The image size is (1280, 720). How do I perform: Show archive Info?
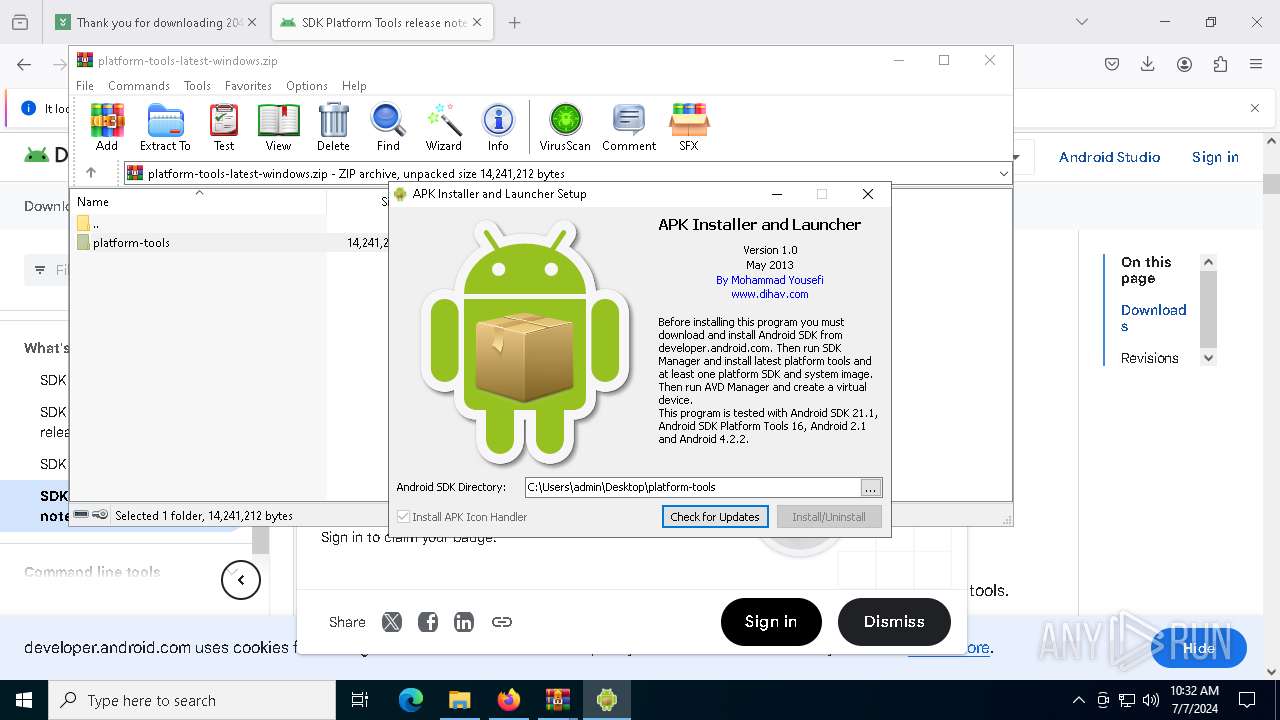pyautogui.click(x=498, y=127)
